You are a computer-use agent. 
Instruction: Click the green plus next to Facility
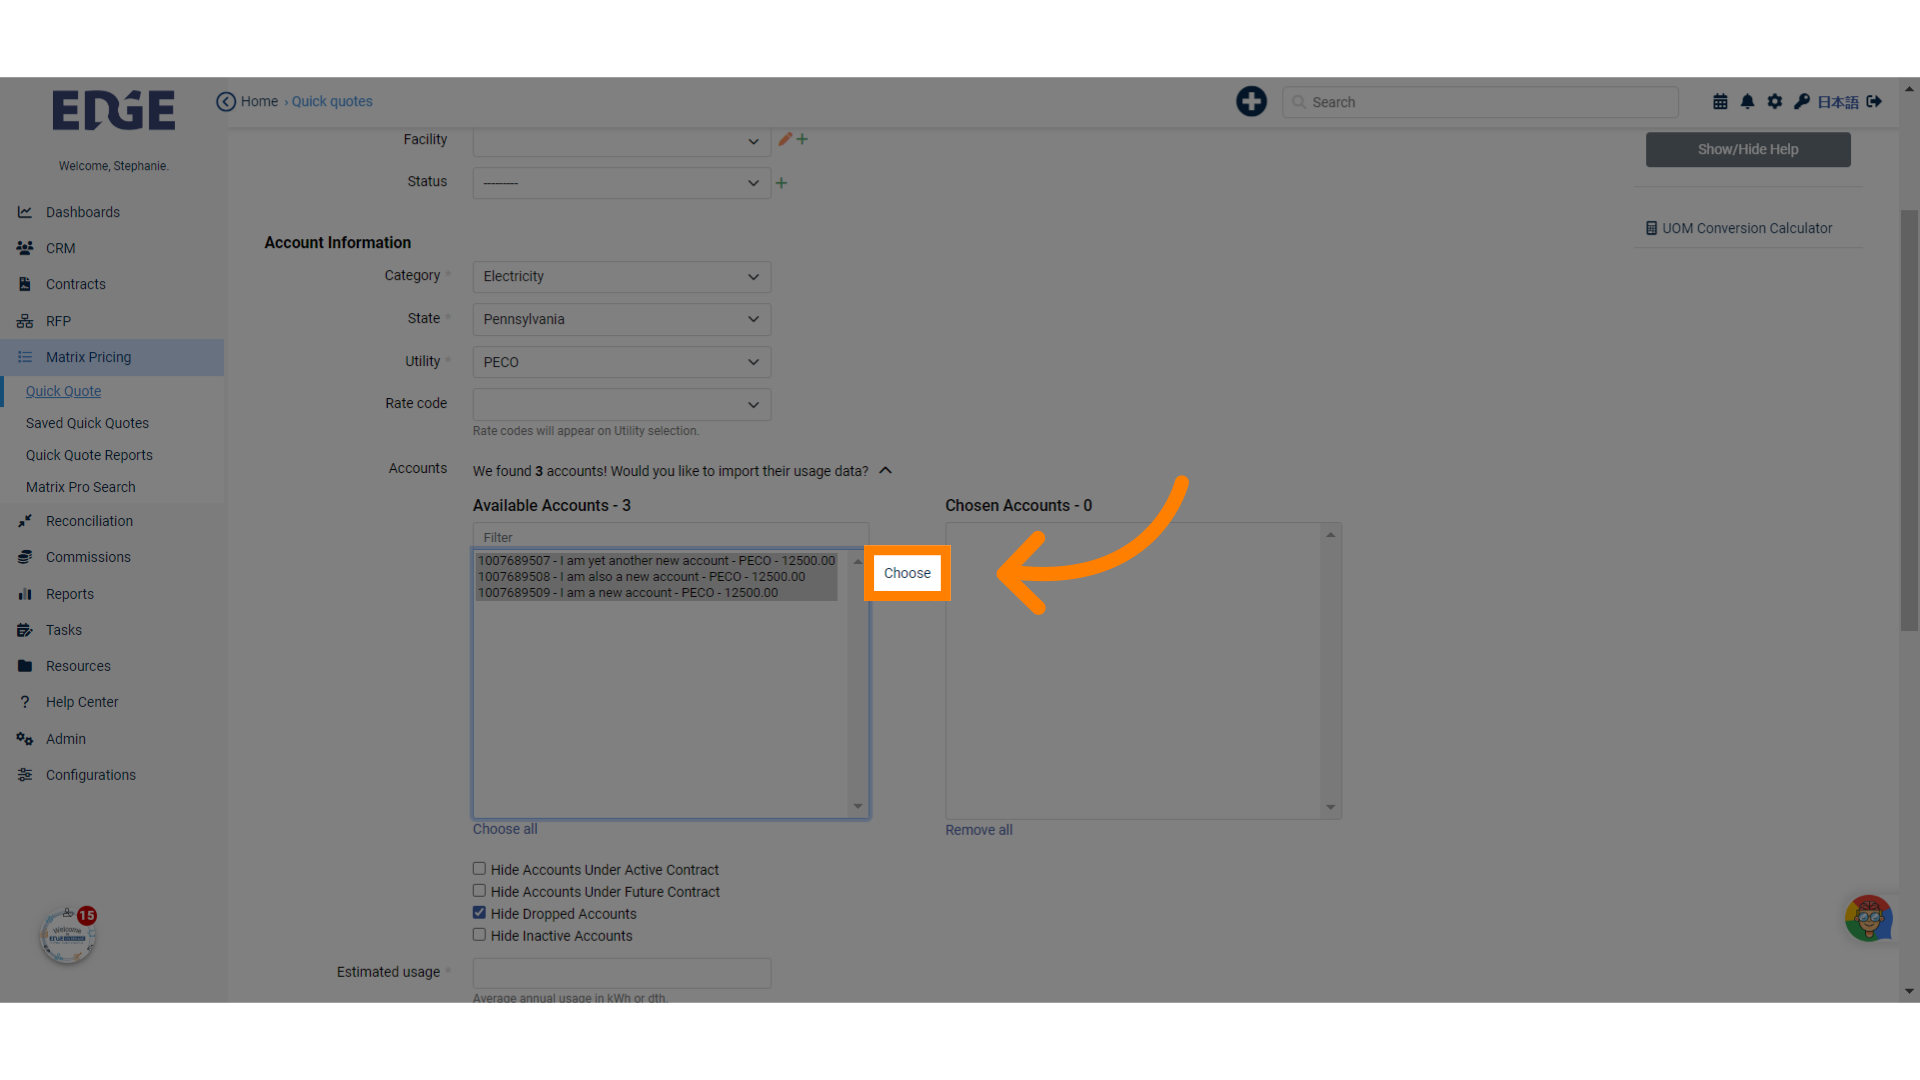pyautogui.click(x=802, y=139)
